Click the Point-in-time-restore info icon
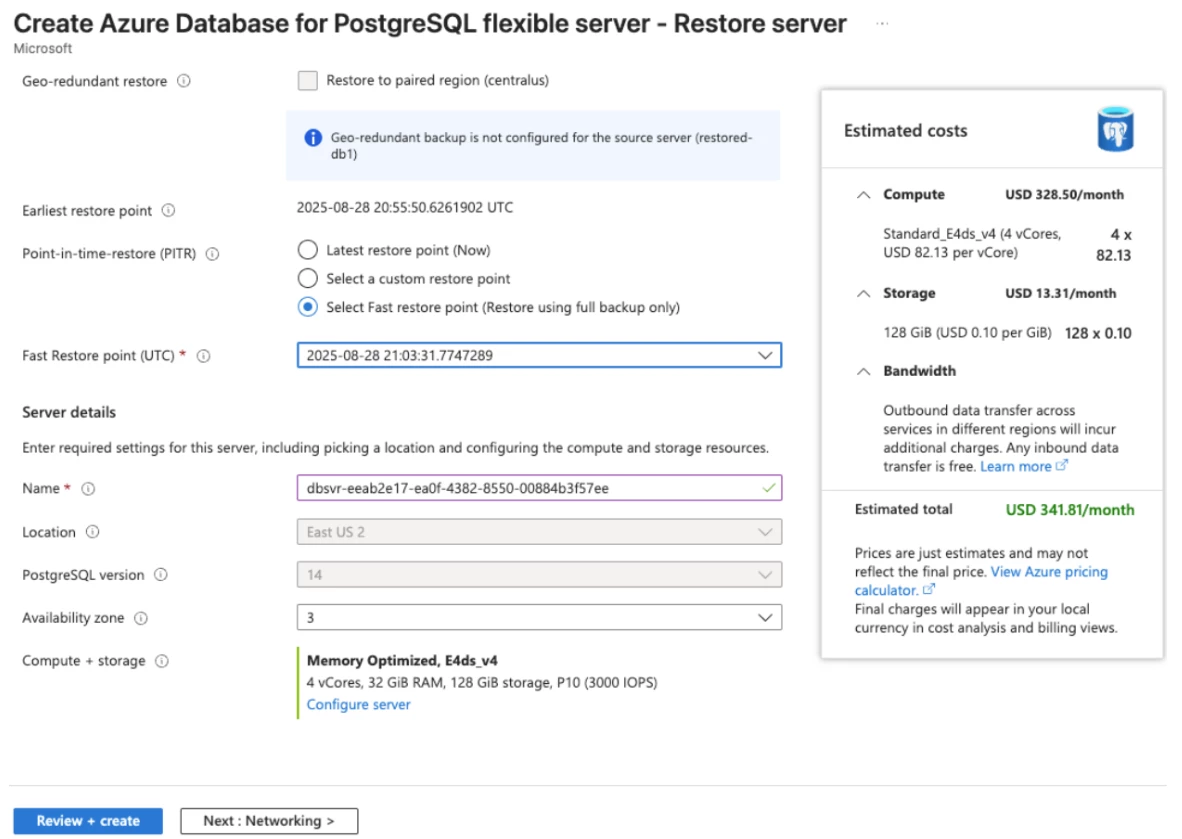 tap(213, 254)
